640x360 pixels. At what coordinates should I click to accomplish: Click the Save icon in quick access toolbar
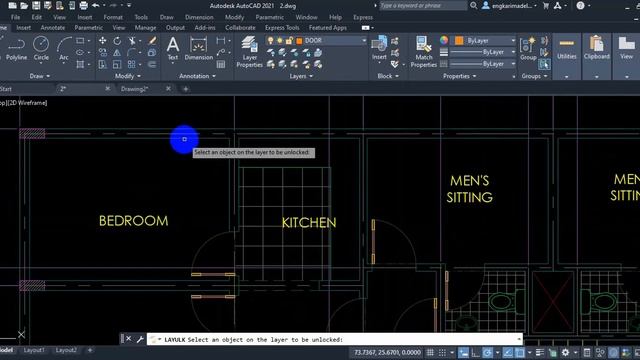coord(36,6)
